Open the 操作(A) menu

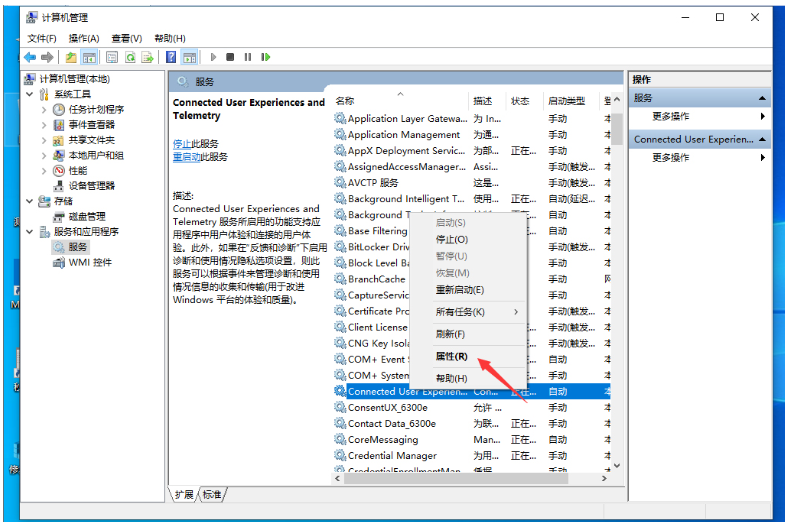click(x=84, y=39)
